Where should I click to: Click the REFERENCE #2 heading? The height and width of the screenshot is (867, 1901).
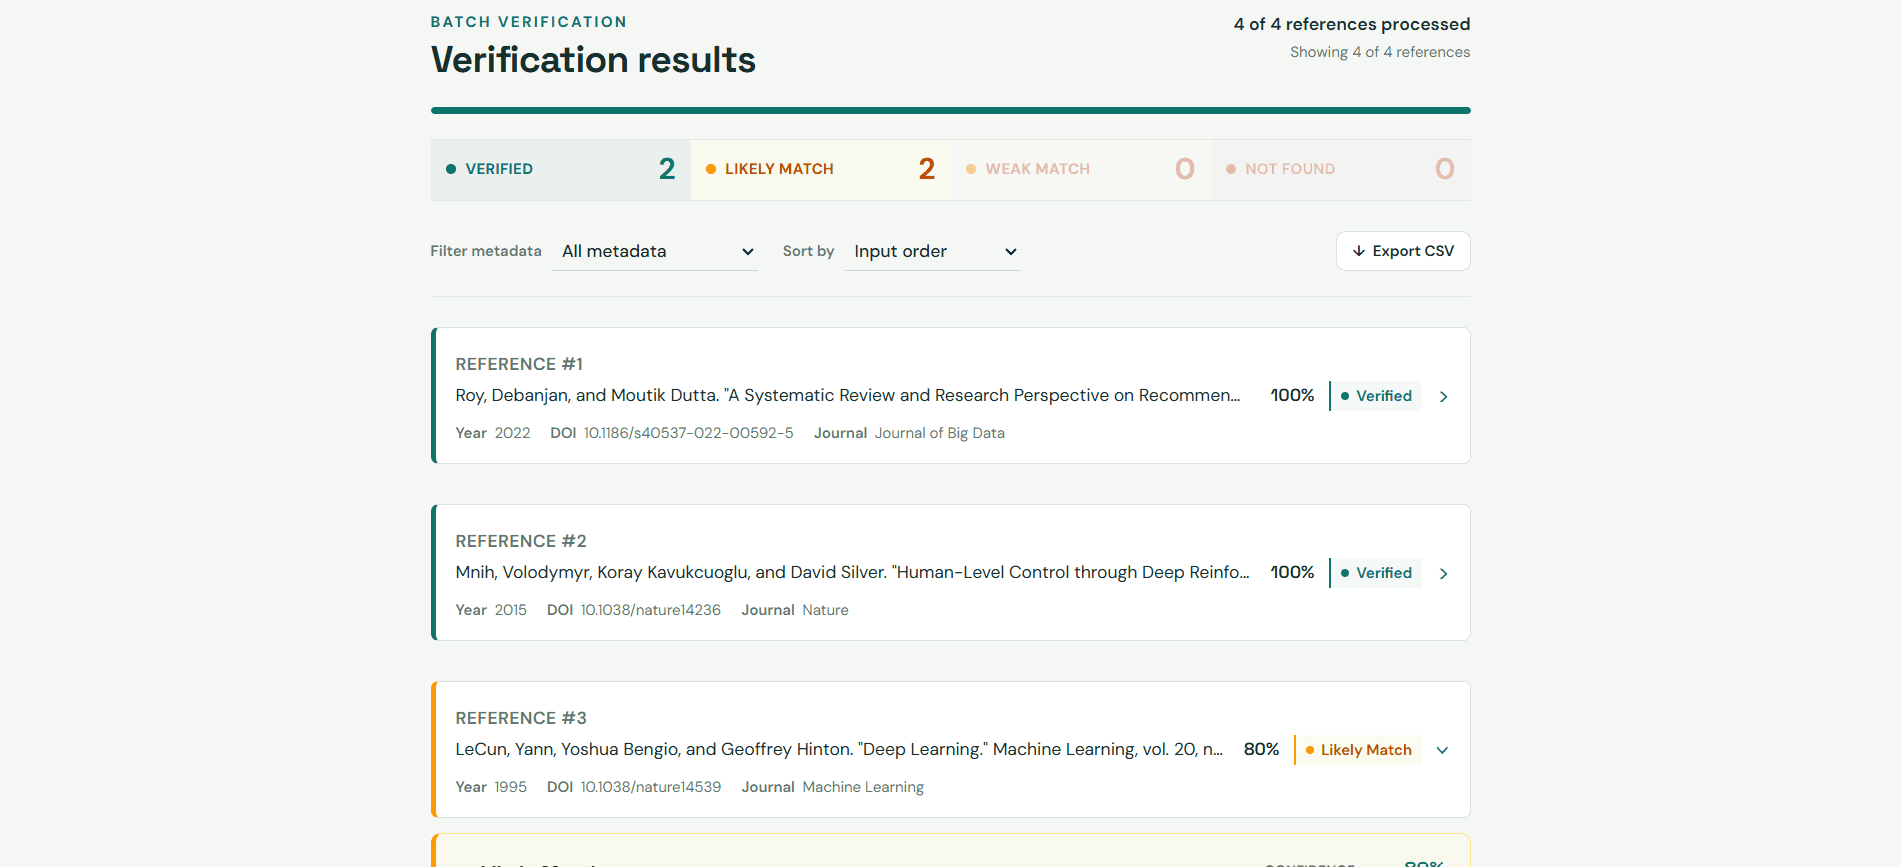(x=521, y=541)
